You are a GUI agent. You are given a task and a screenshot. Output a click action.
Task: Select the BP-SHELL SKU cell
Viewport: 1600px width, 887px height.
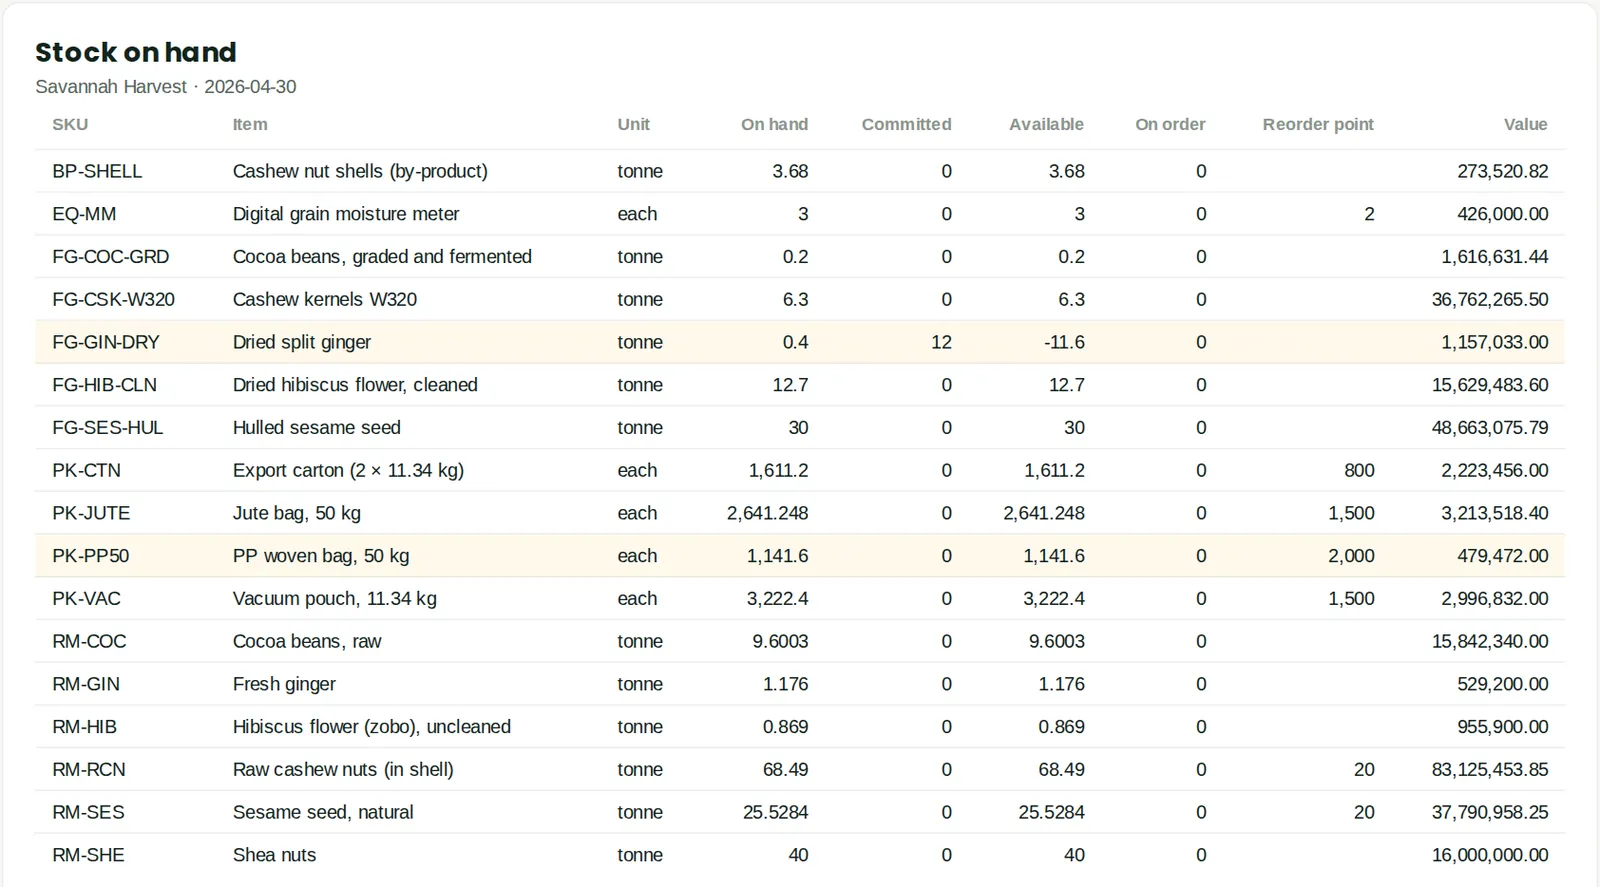[x=97, y=171]
